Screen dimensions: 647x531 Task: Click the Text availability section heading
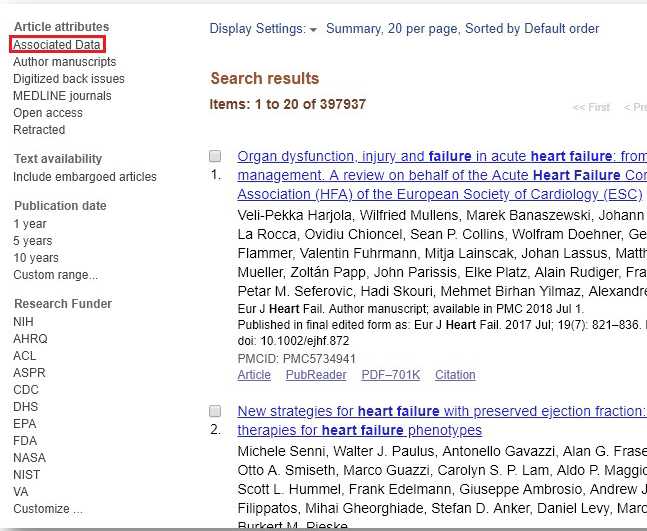coord(58,159)
